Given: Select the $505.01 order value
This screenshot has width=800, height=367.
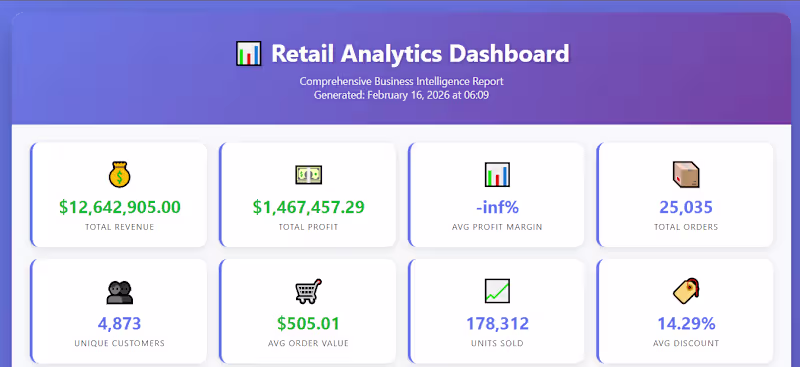Looking at the screenshot, I should click(308, 324).
